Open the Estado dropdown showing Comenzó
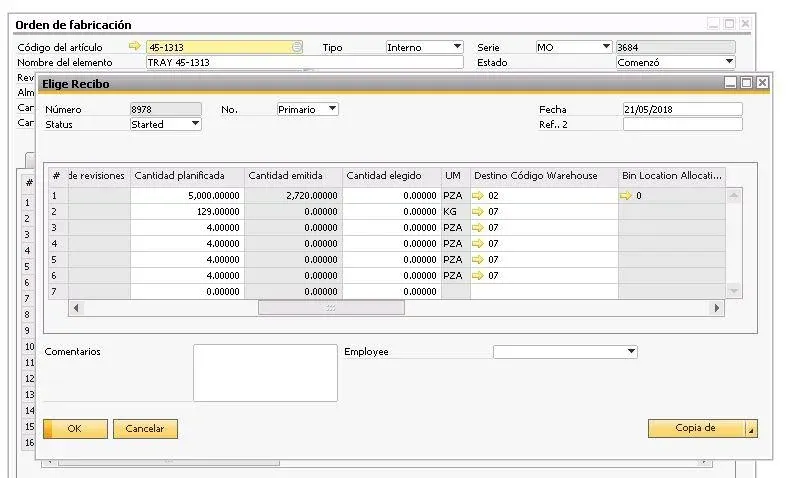The image size is (789, 478). (729, 62)
